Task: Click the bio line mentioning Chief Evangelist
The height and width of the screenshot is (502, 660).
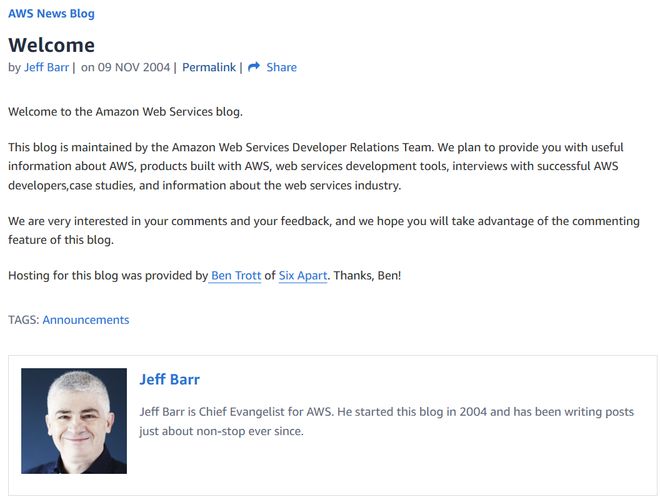Action: click(x=386, y=412)
